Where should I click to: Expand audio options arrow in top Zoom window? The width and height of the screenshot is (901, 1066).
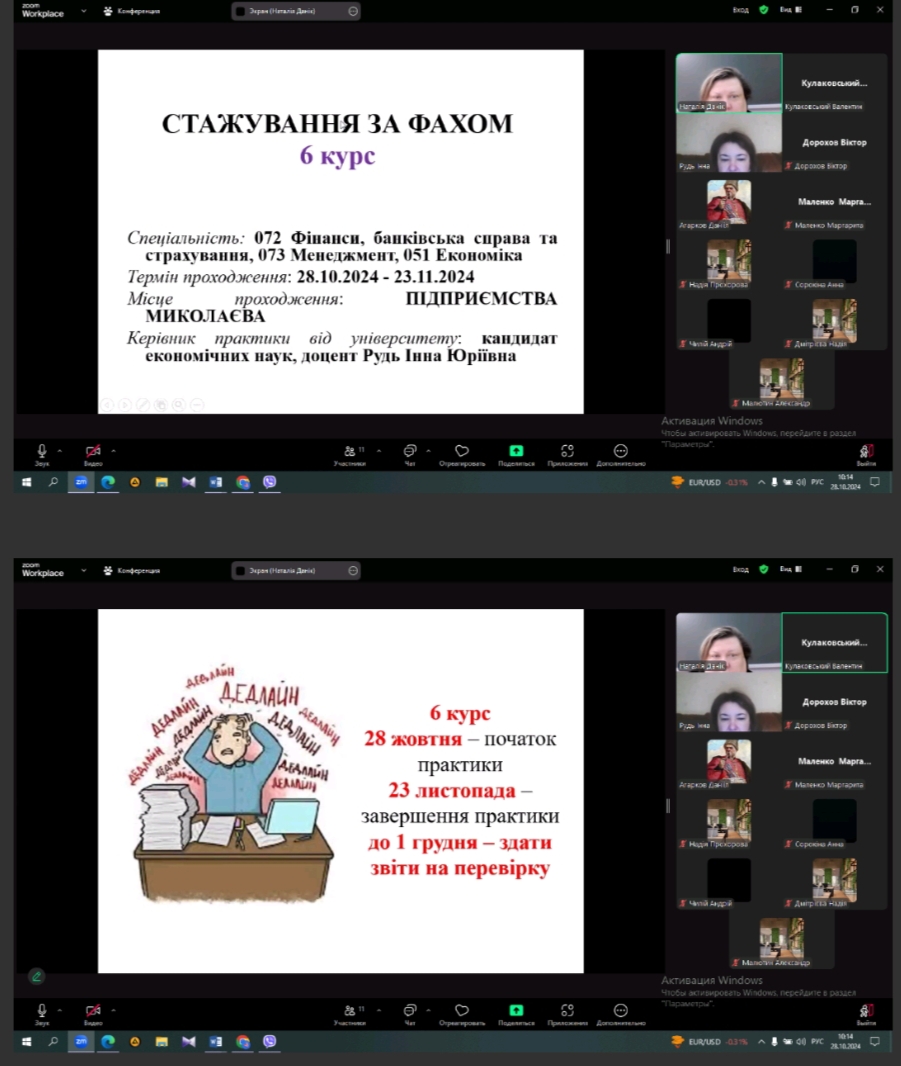click(59, 450)
